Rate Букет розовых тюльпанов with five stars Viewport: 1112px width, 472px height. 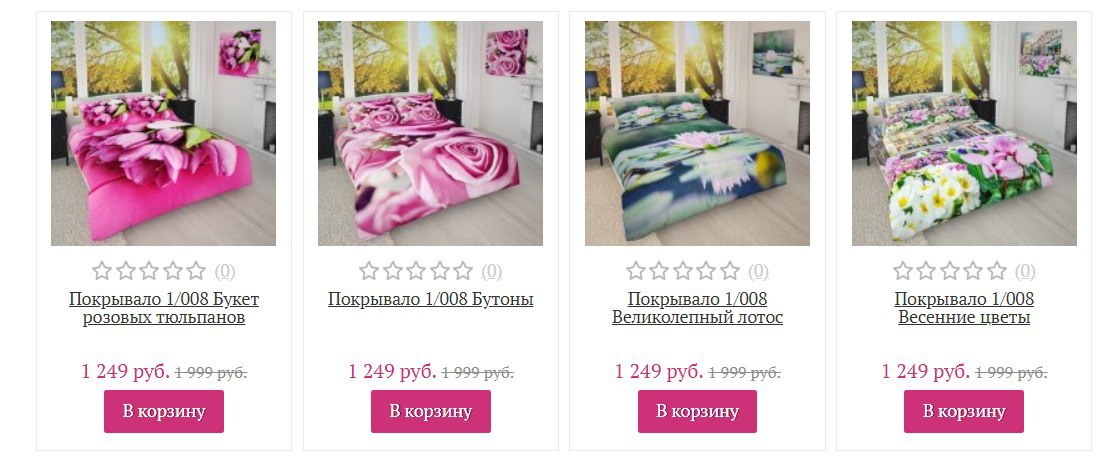click(x=196, y=270)
